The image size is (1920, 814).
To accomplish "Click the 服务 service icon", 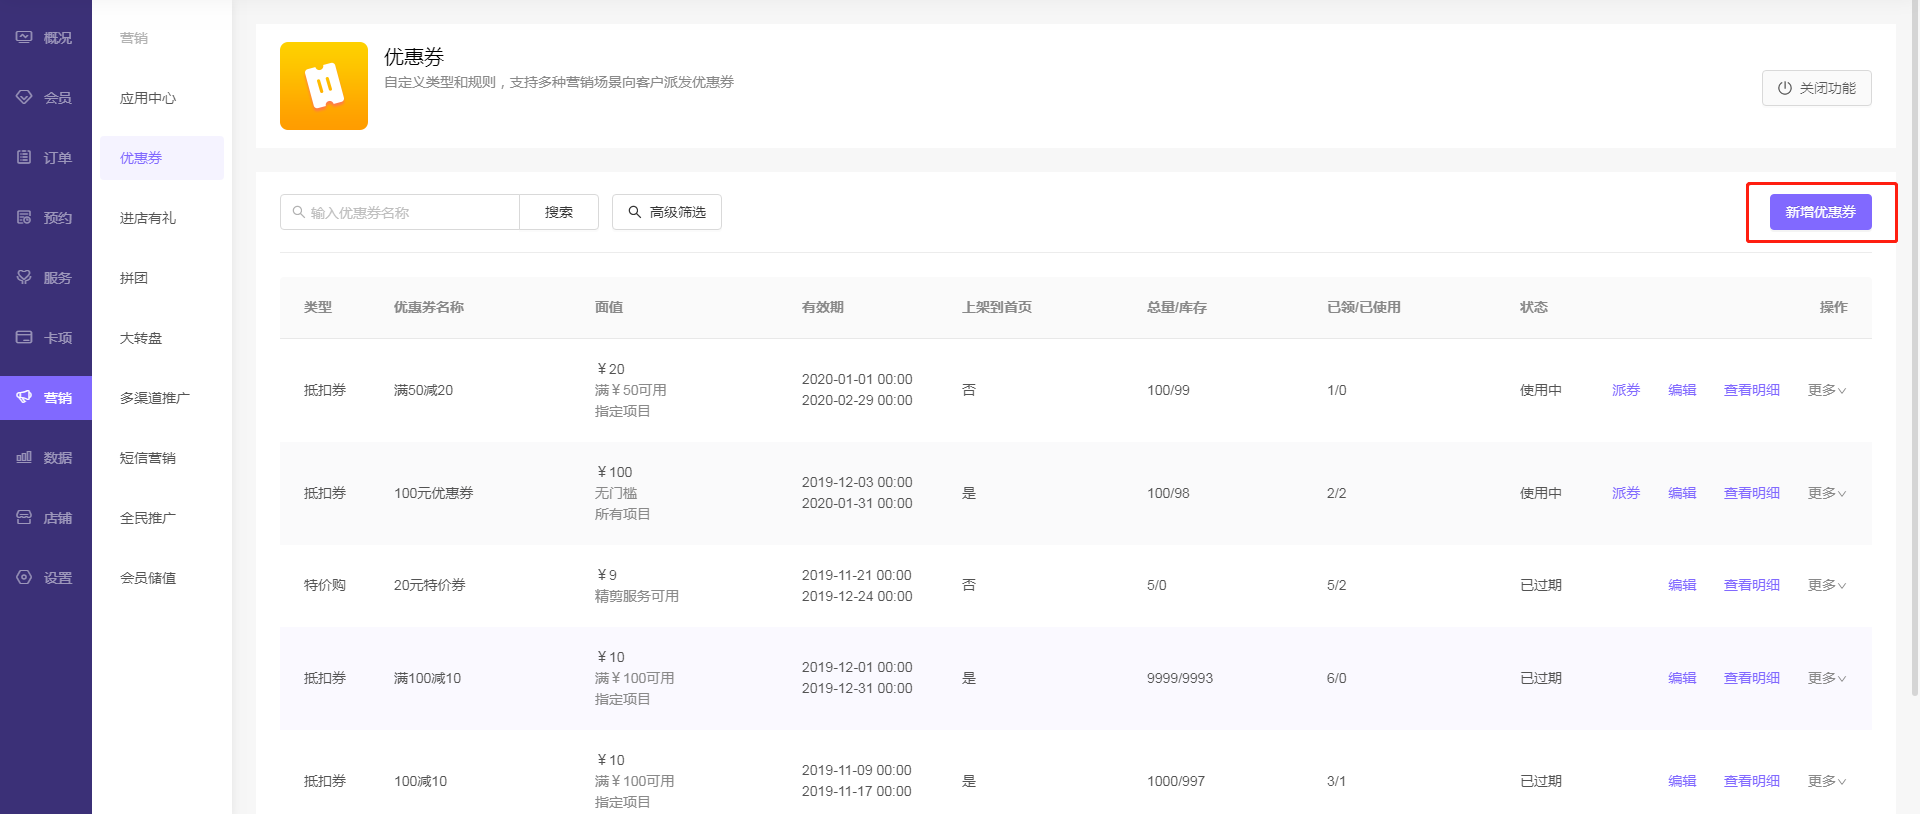I will tap(24, 277).
